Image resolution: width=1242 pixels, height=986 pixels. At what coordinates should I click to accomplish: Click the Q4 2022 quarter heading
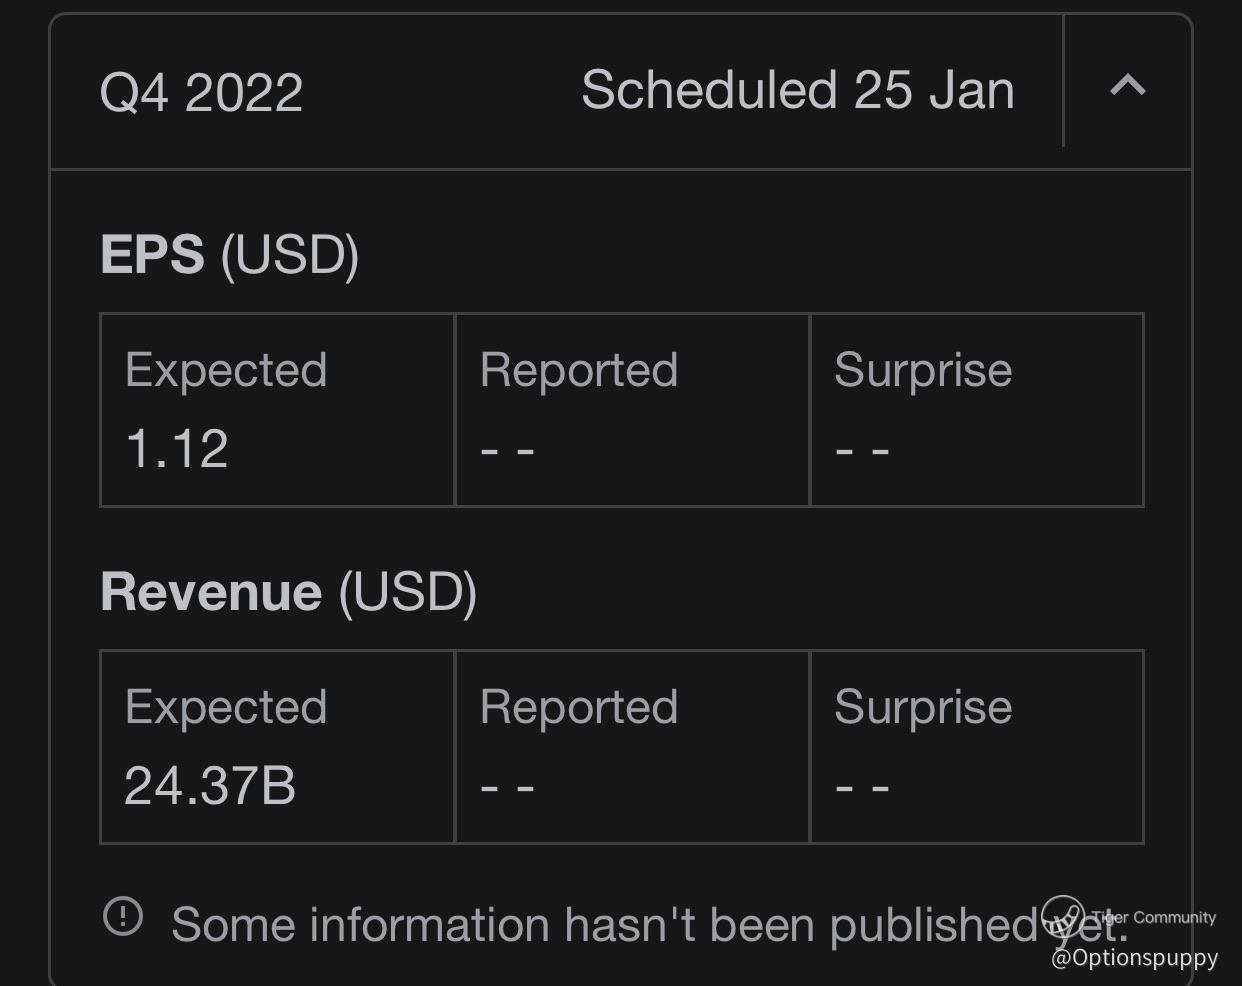201,93
